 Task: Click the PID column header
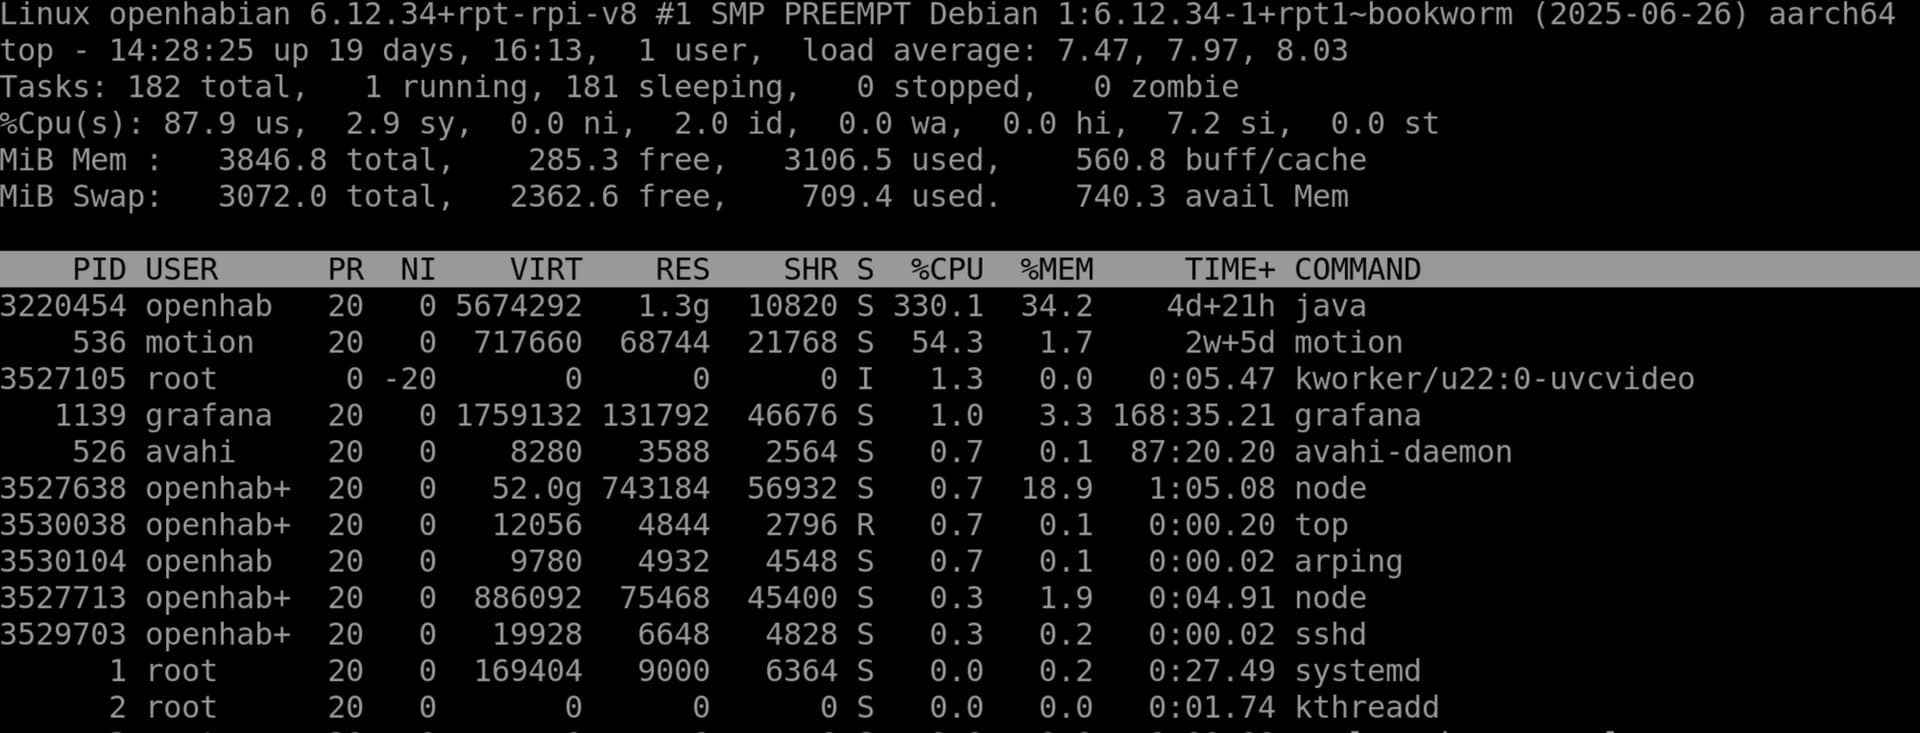pos(99,269)
